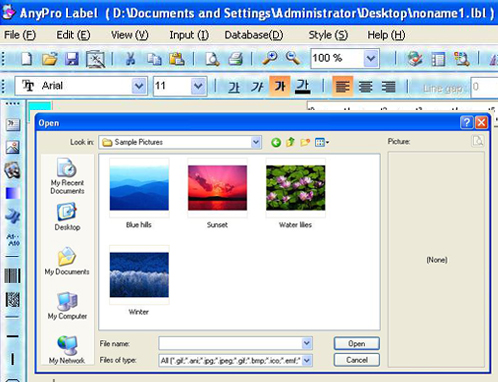This screenshot has width=498, height=382.
Task: Click the New document icon
Action: (x=27, y=59)
